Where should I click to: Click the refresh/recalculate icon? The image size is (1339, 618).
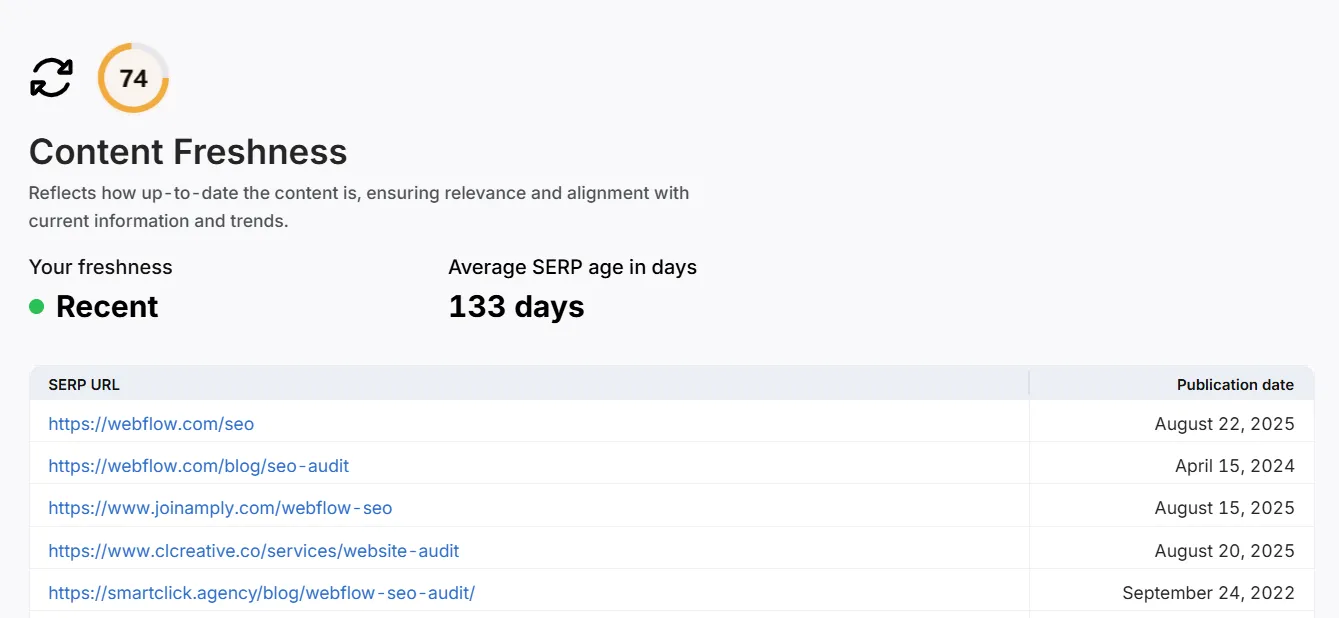pos(49,77)
